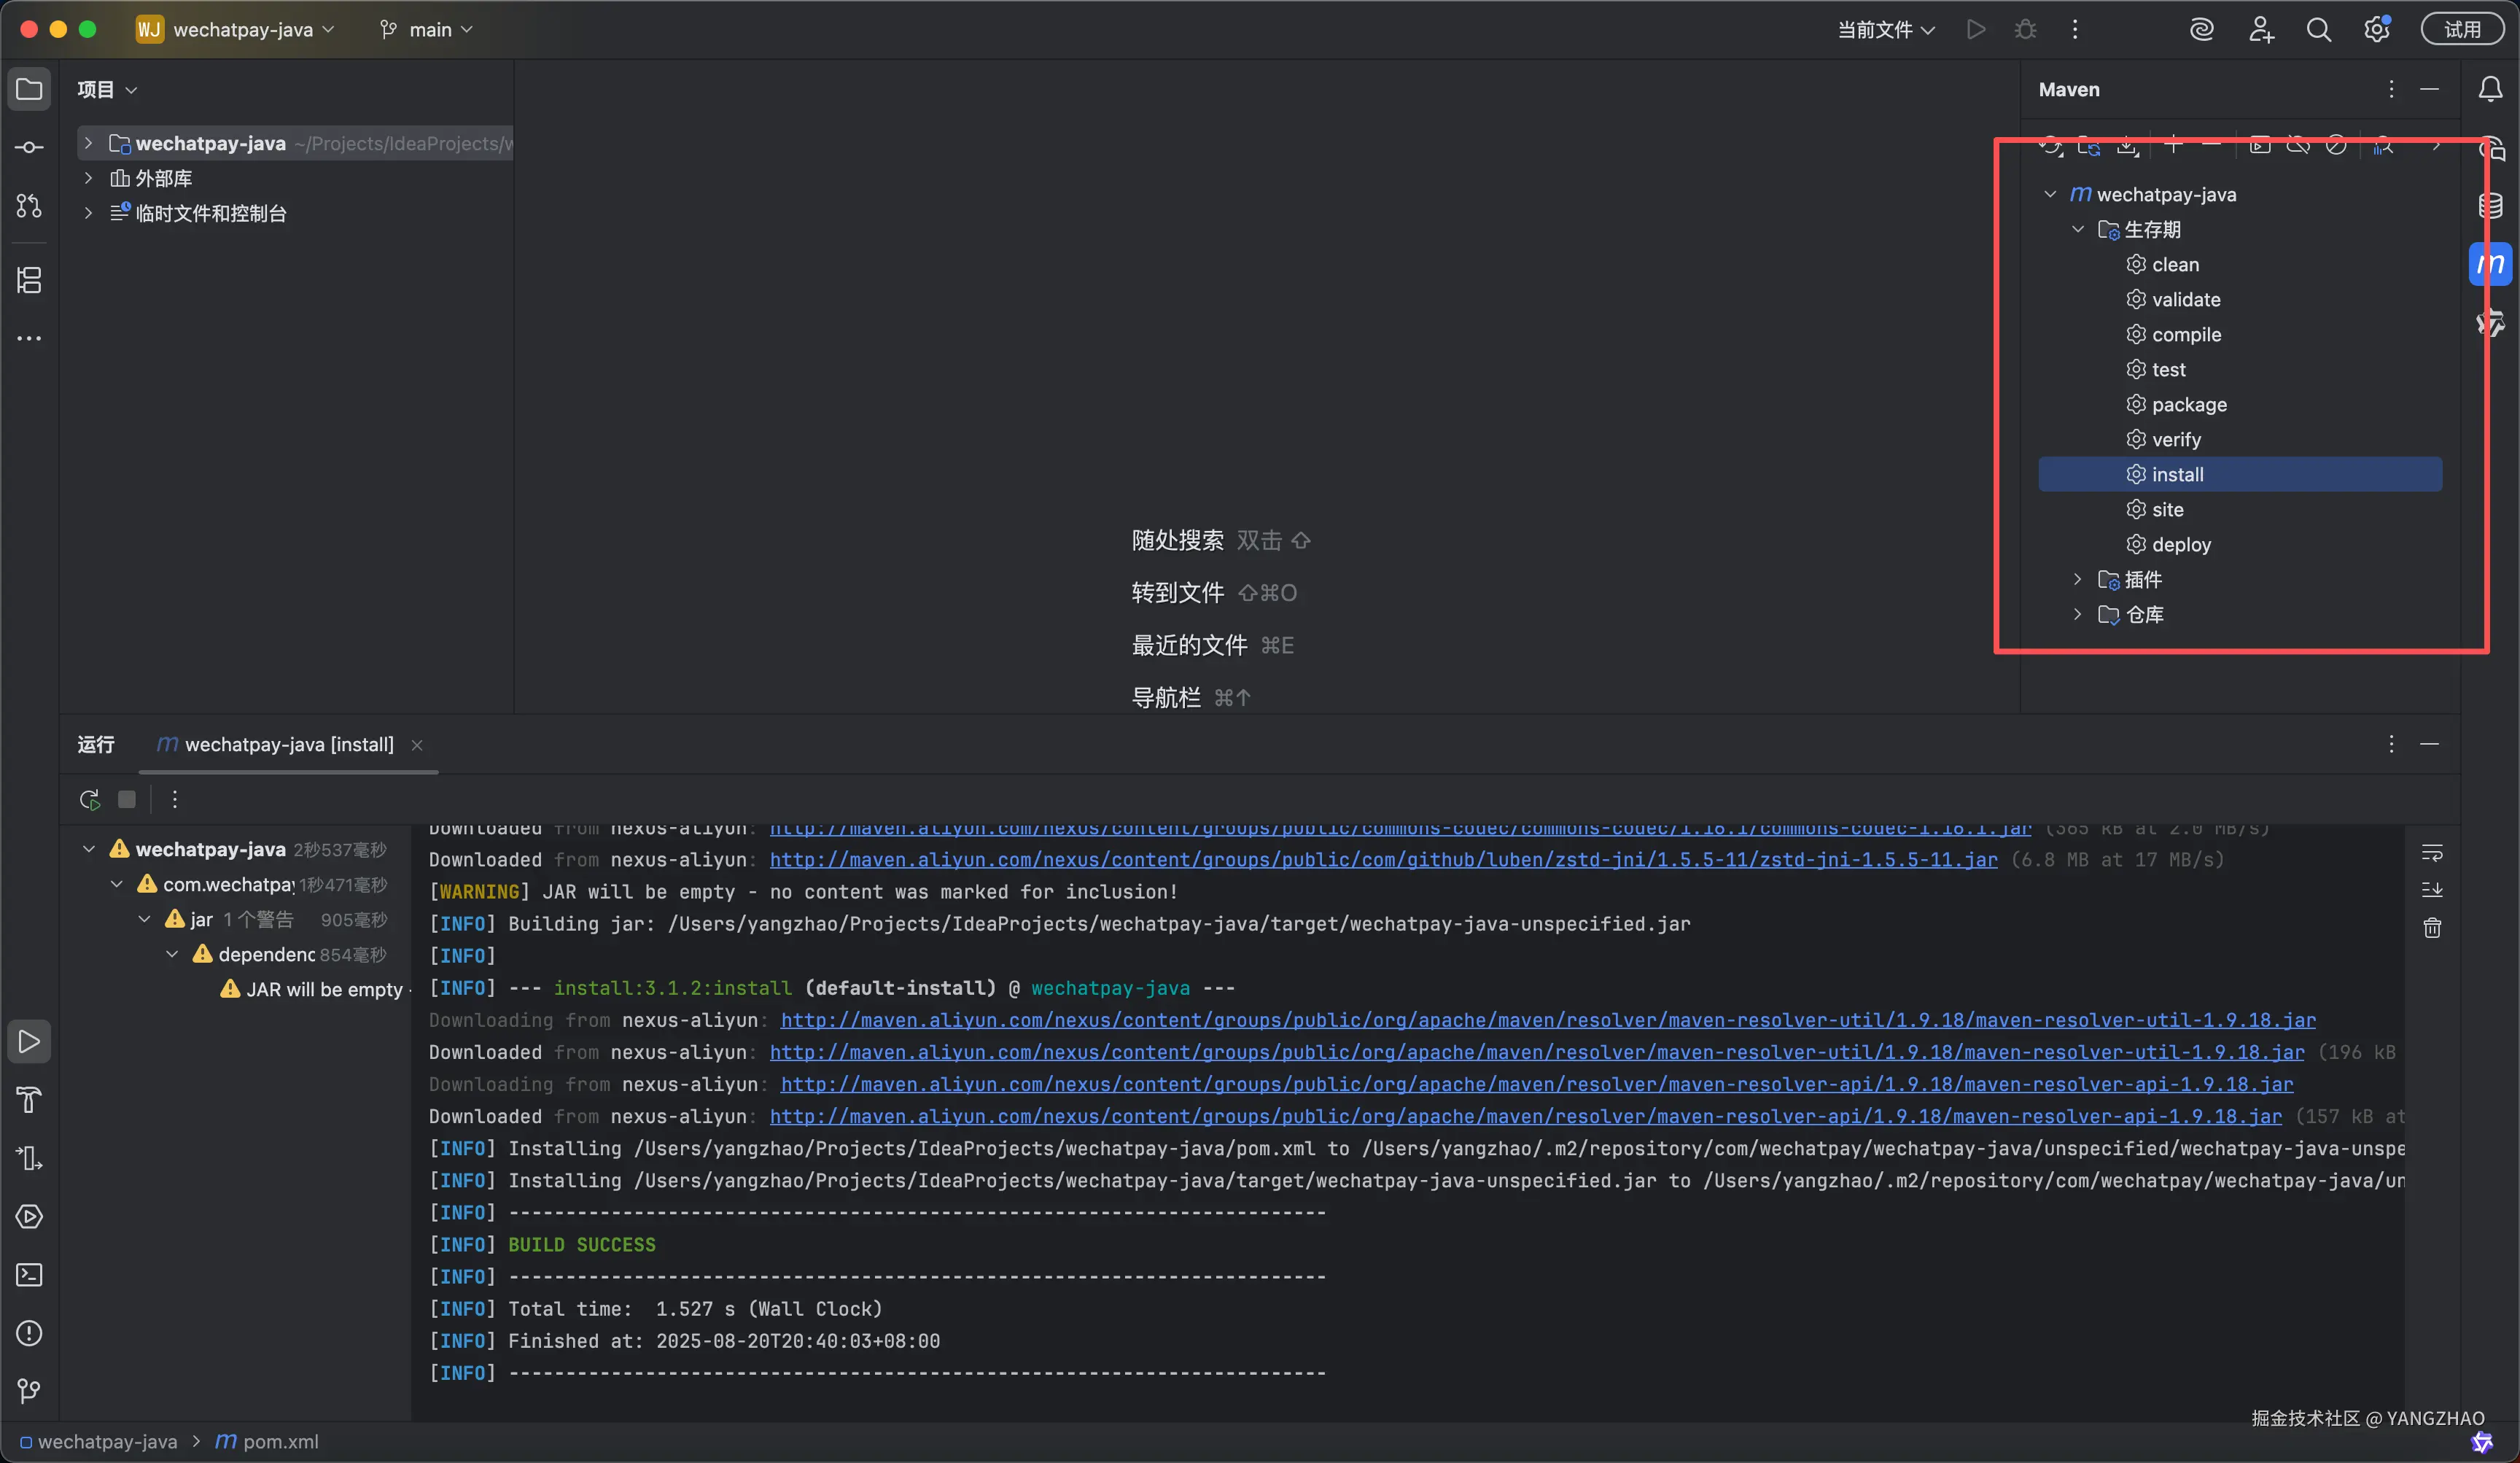Open the Git tool window icon at bottom
Screen dimensions: 2520x1463
(x=29, y=1390)
